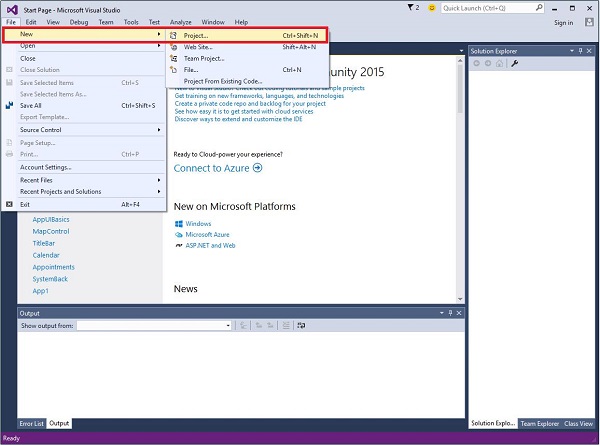Choose Save All in the File menu
This screenshot has height=445, width=600.
click(x=84, y=106)
